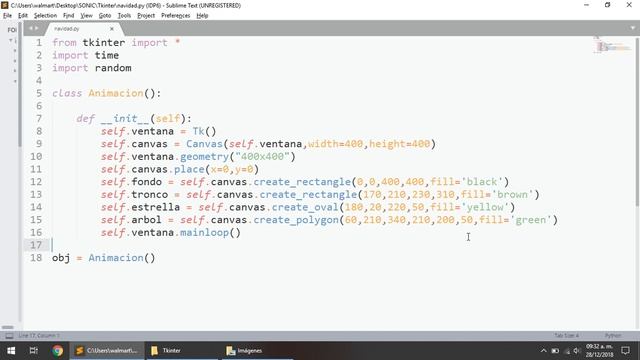Click the string 'green' on line 15
The width and height of the screenshot is (640, 360).
click(x=531, y=220)
